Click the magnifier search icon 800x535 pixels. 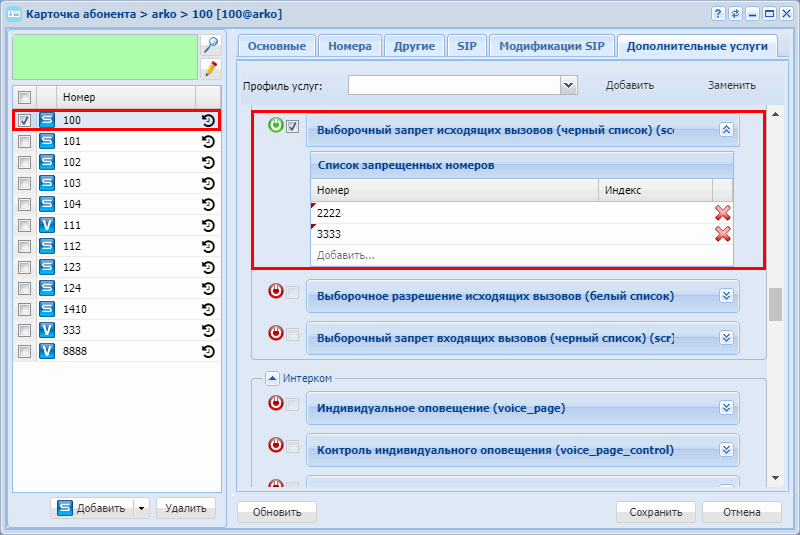(x=211, y=45)
